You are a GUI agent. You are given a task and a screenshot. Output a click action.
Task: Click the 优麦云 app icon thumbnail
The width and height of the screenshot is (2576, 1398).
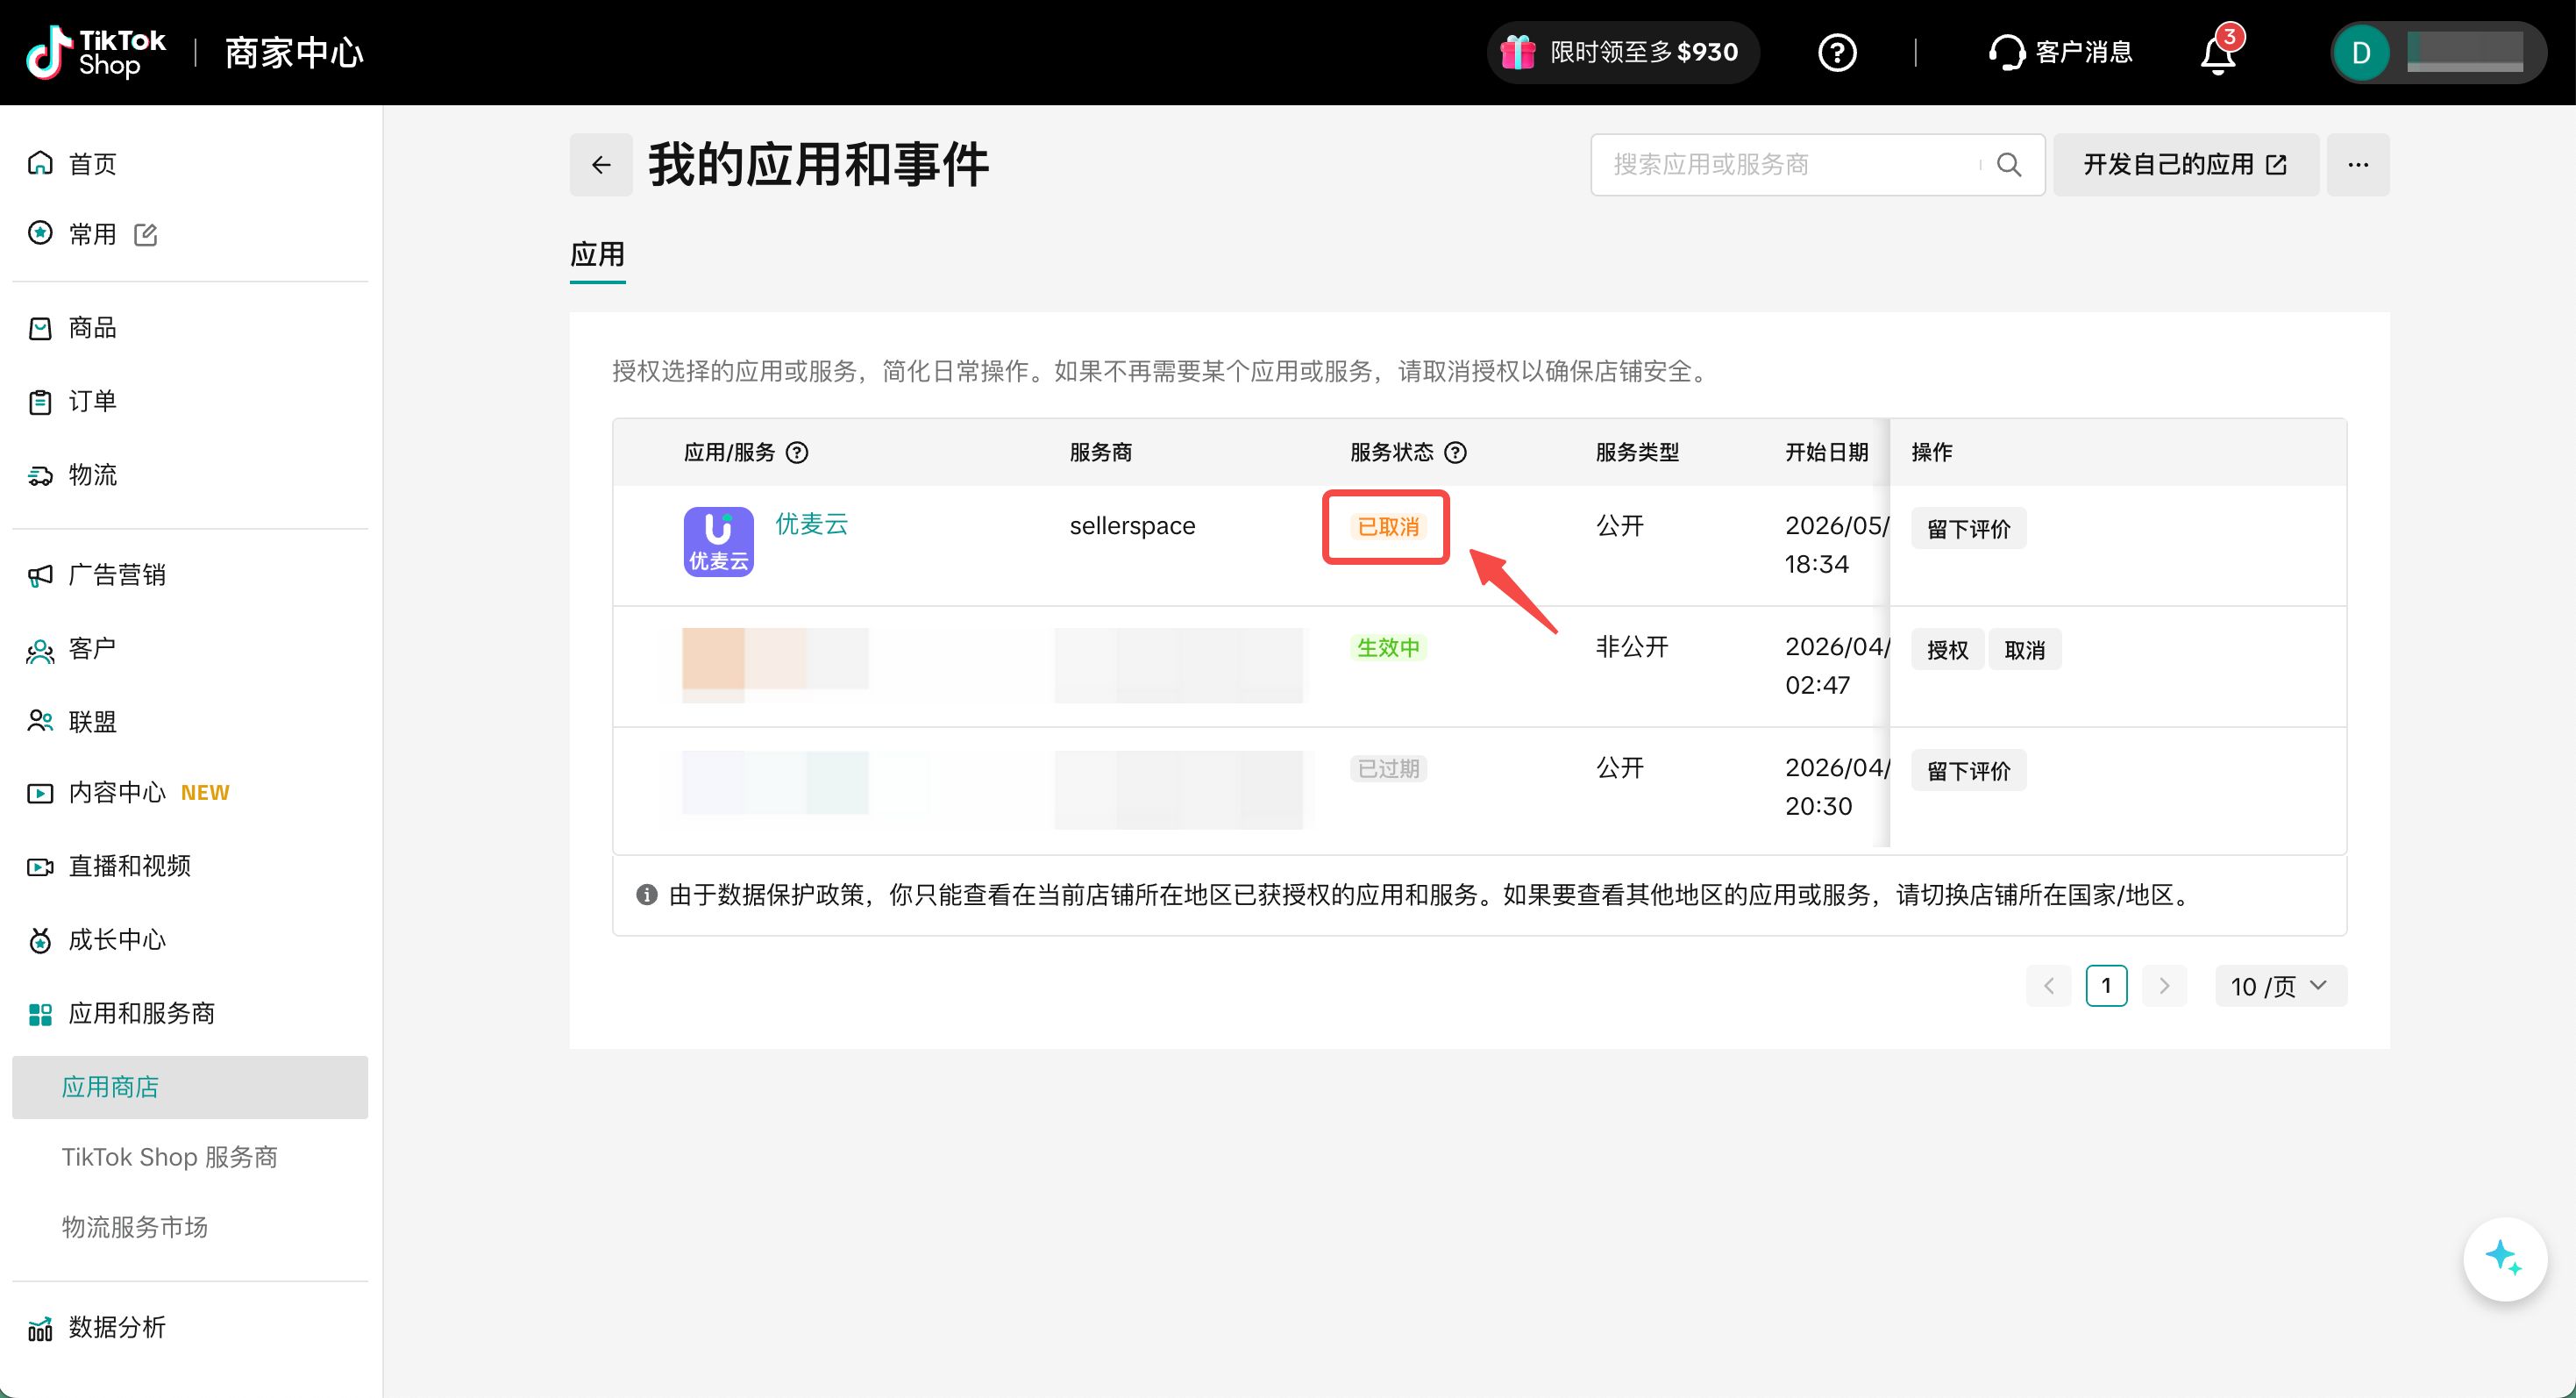pos(718,542)
